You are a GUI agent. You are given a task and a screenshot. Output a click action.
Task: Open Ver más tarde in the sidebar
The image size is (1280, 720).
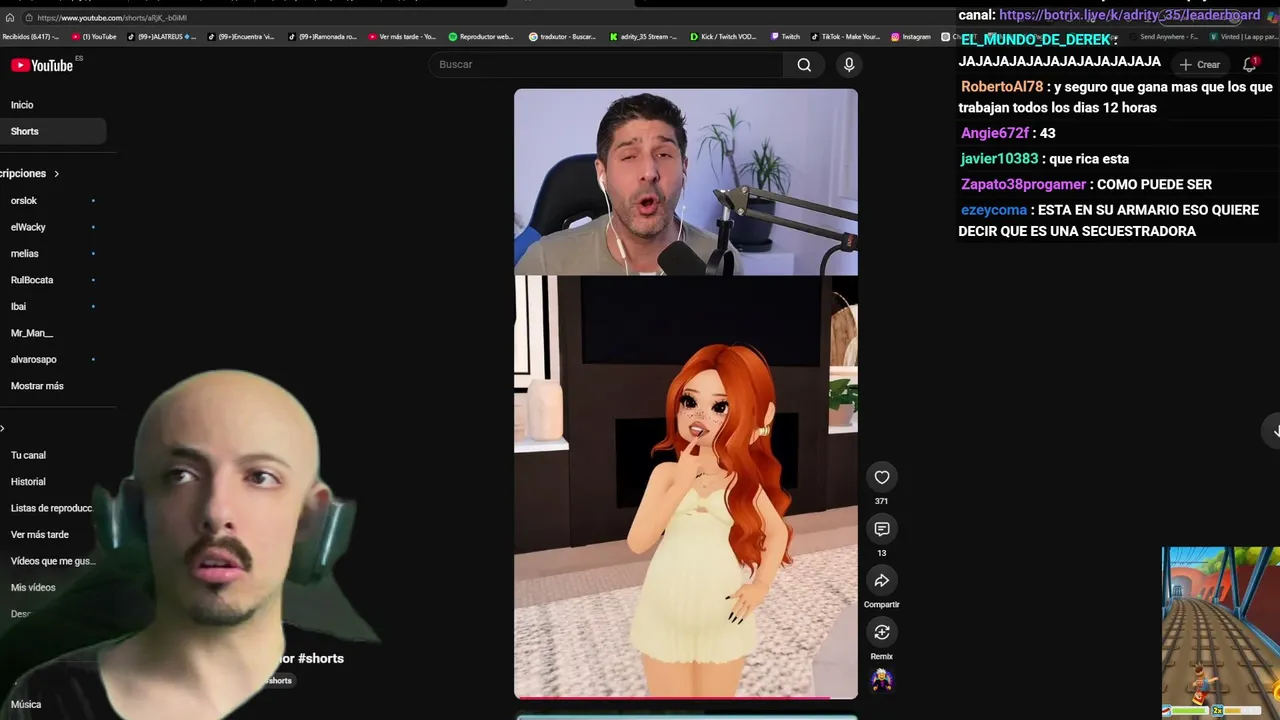[40, 535]
